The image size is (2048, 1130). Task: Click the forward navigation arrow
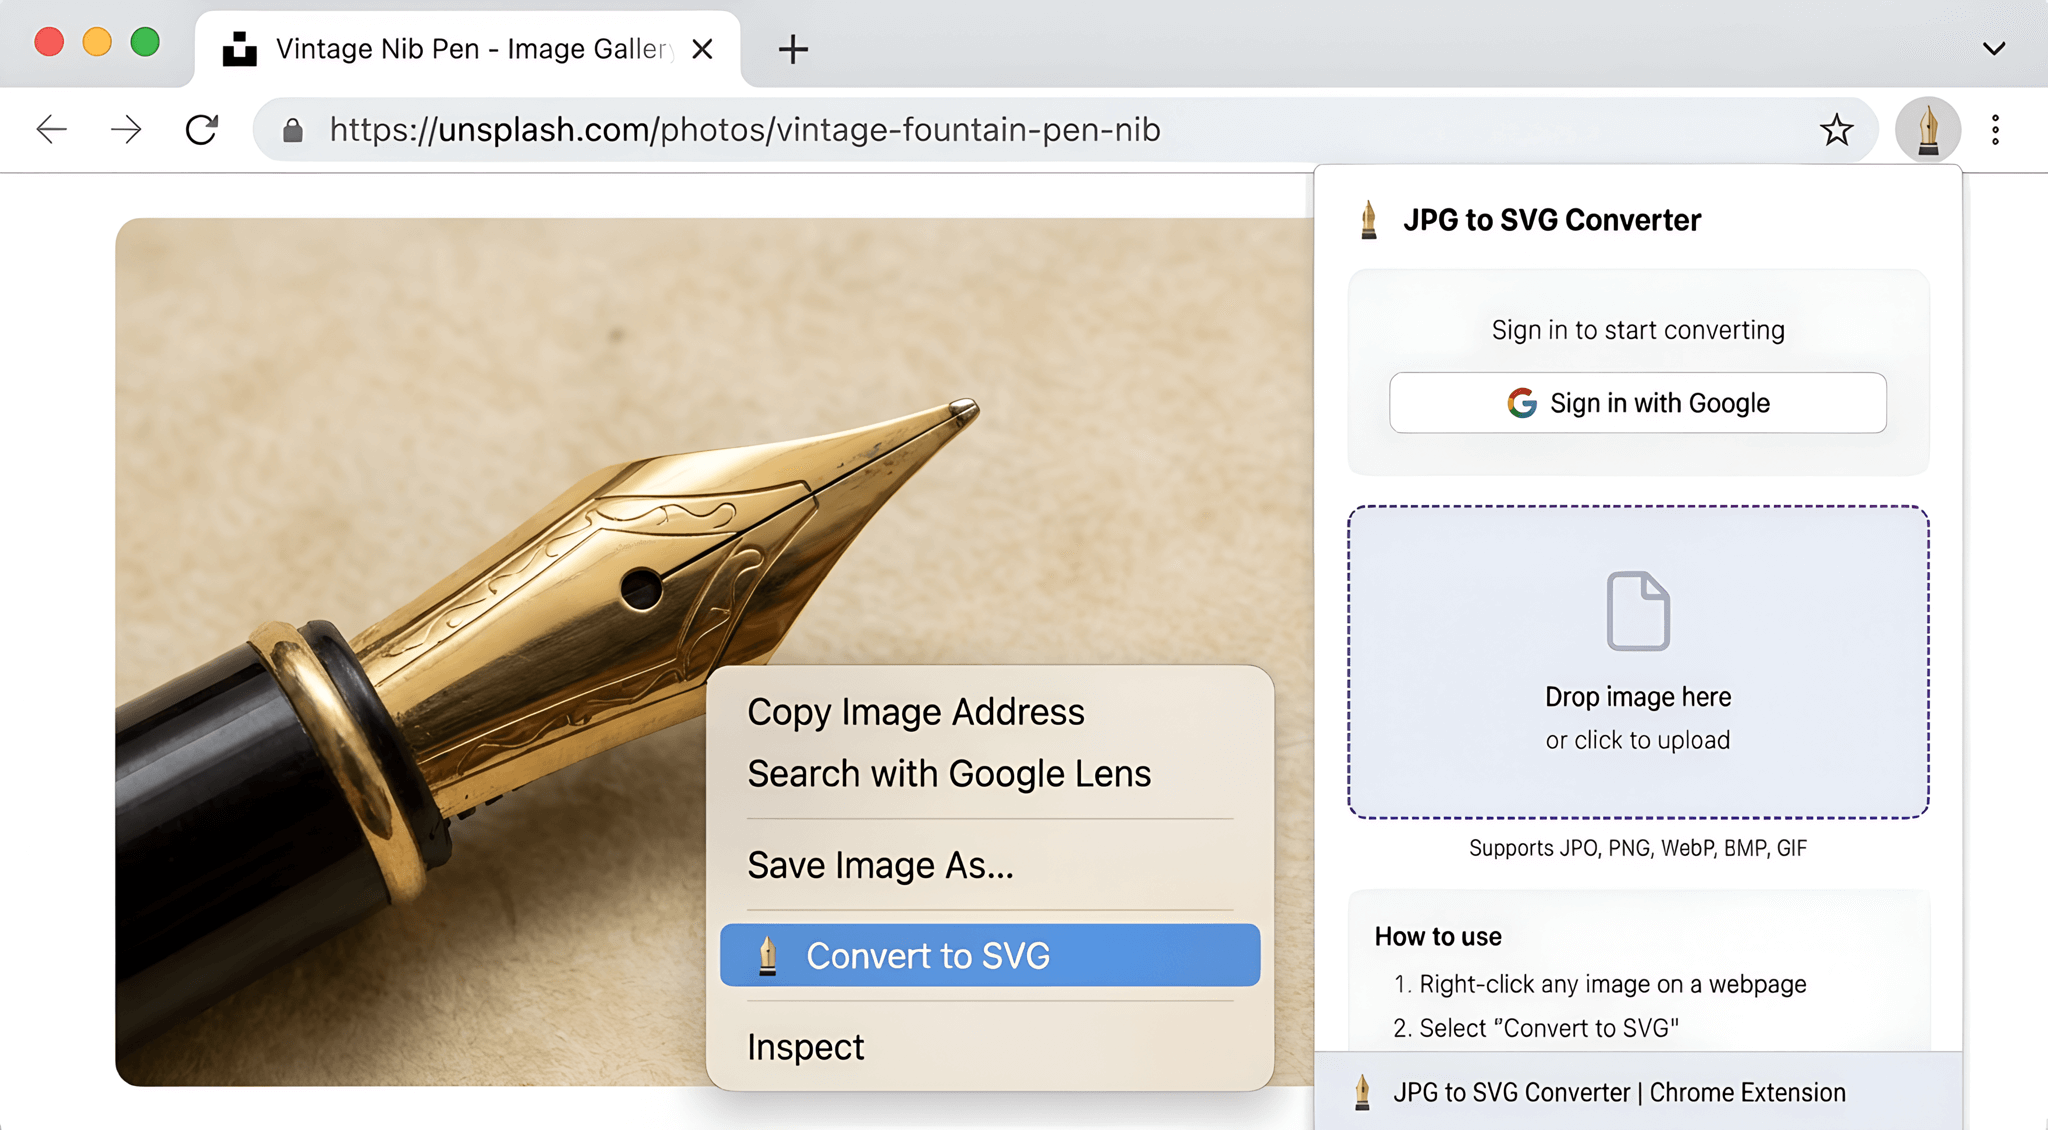tap(126, 129)
